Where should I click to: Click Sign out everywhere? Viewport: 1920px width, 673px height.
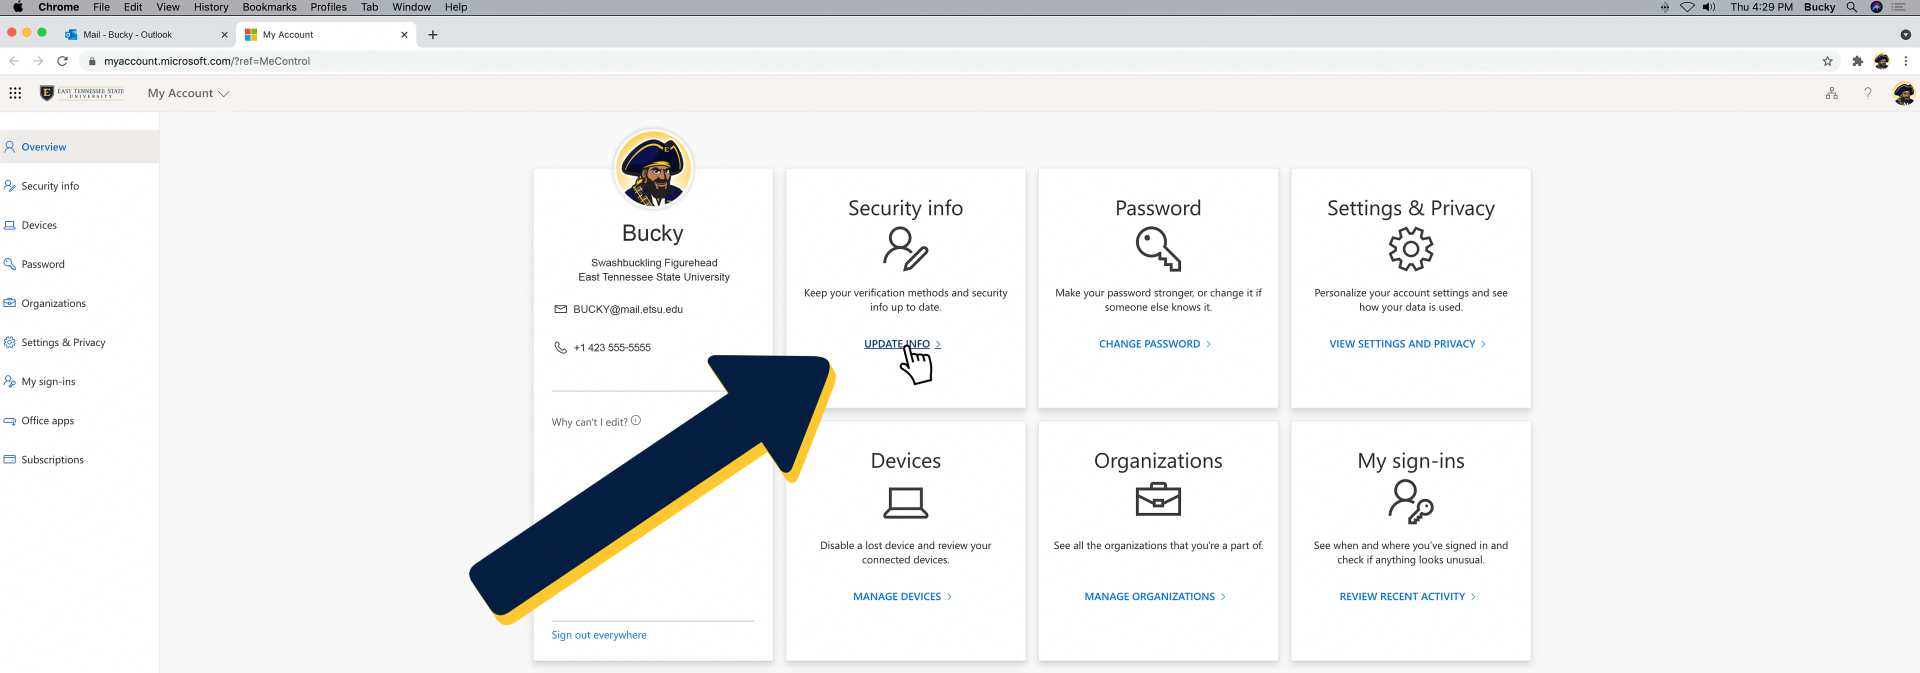598,635
